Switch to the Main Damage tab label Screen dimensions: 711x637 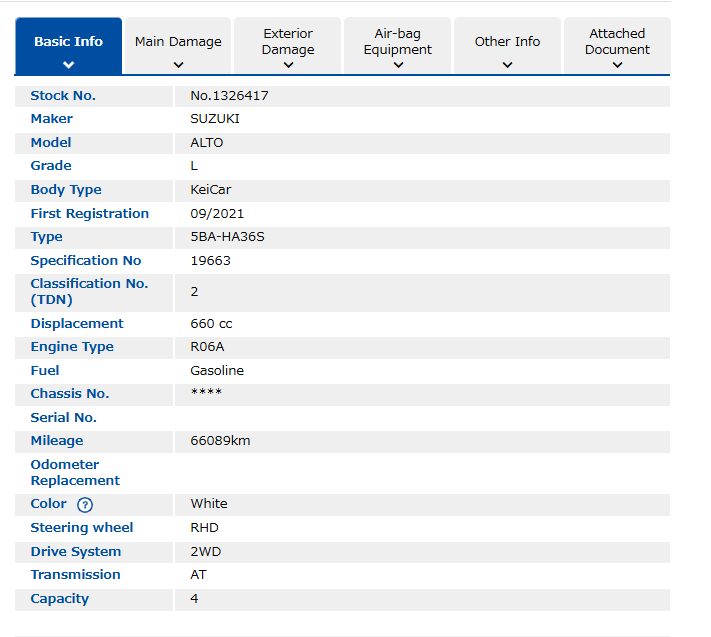tap(178, 42)
